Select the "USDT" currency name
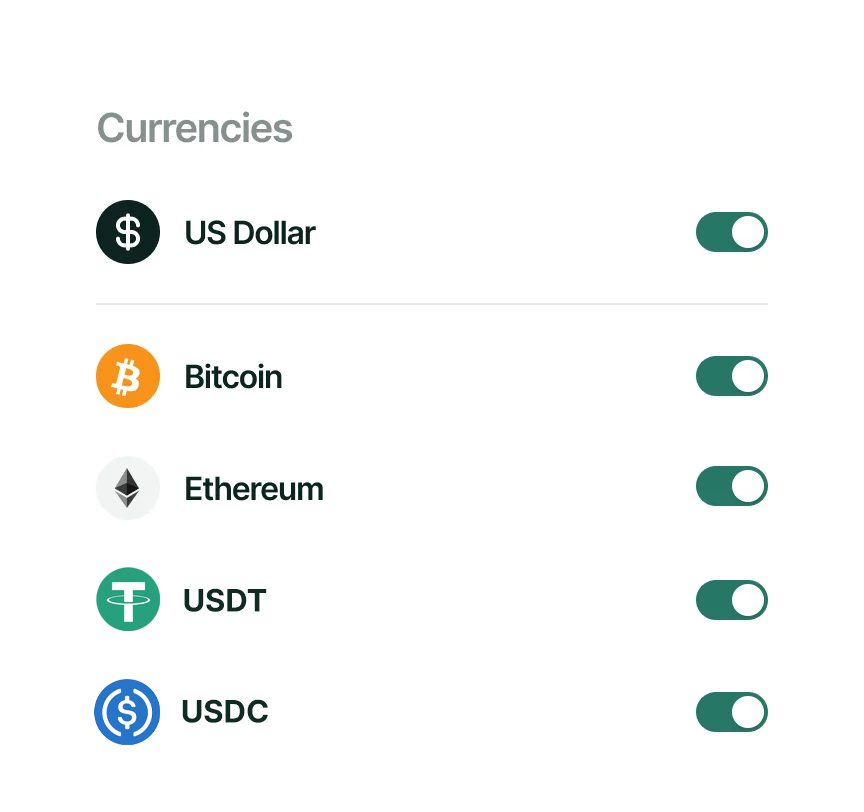Viewport: 864px width, 812px height. click(225, 601)
